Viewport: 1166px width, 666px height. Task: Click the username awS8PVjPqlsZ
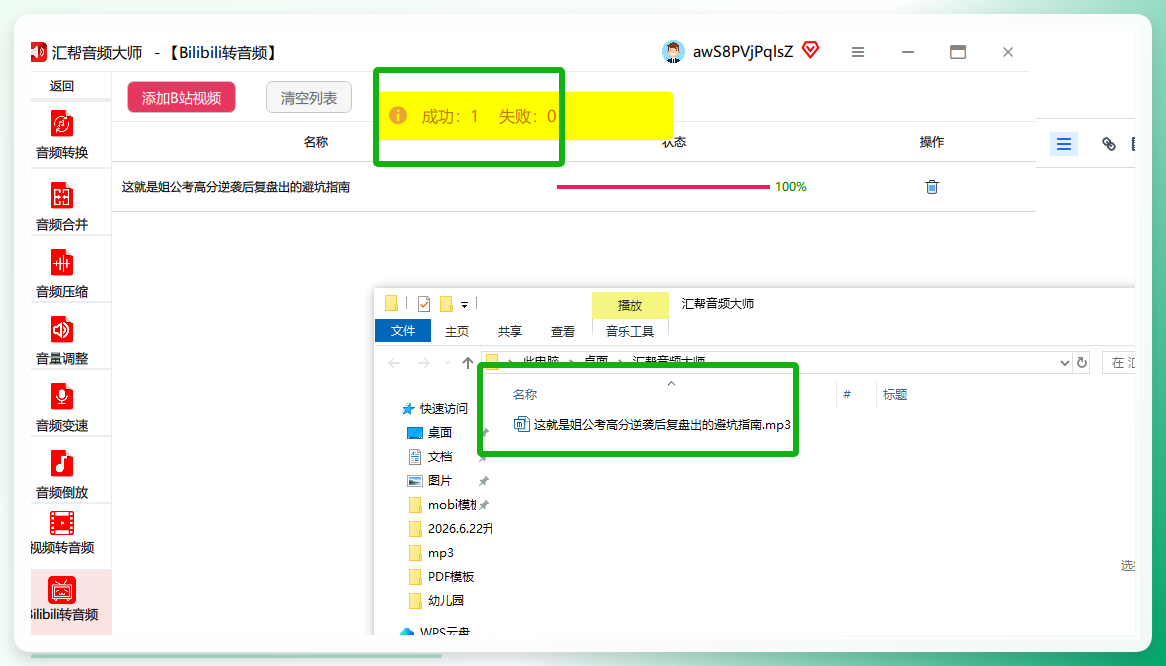click(743, 51)
